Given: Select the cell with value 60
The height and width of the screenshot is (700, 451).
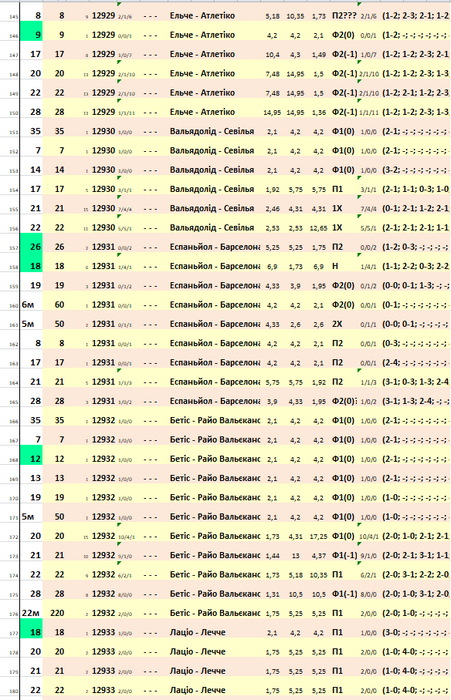Looking at the screenshot, I should [x=59, y=304].
